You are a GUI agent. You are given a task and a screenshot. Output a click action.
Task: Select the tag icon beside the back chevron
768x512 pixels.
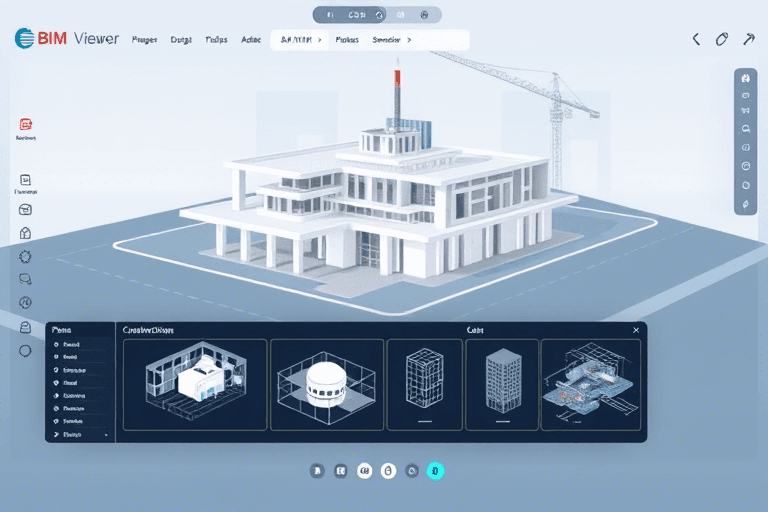[x=722, y=40]
